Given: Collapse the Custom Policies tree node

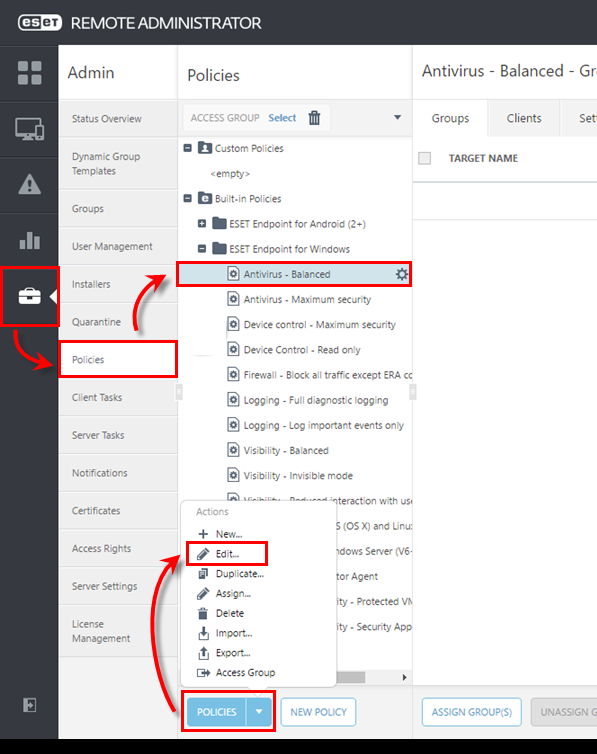Looking at the screenshot, I should (x=188, y=148).
